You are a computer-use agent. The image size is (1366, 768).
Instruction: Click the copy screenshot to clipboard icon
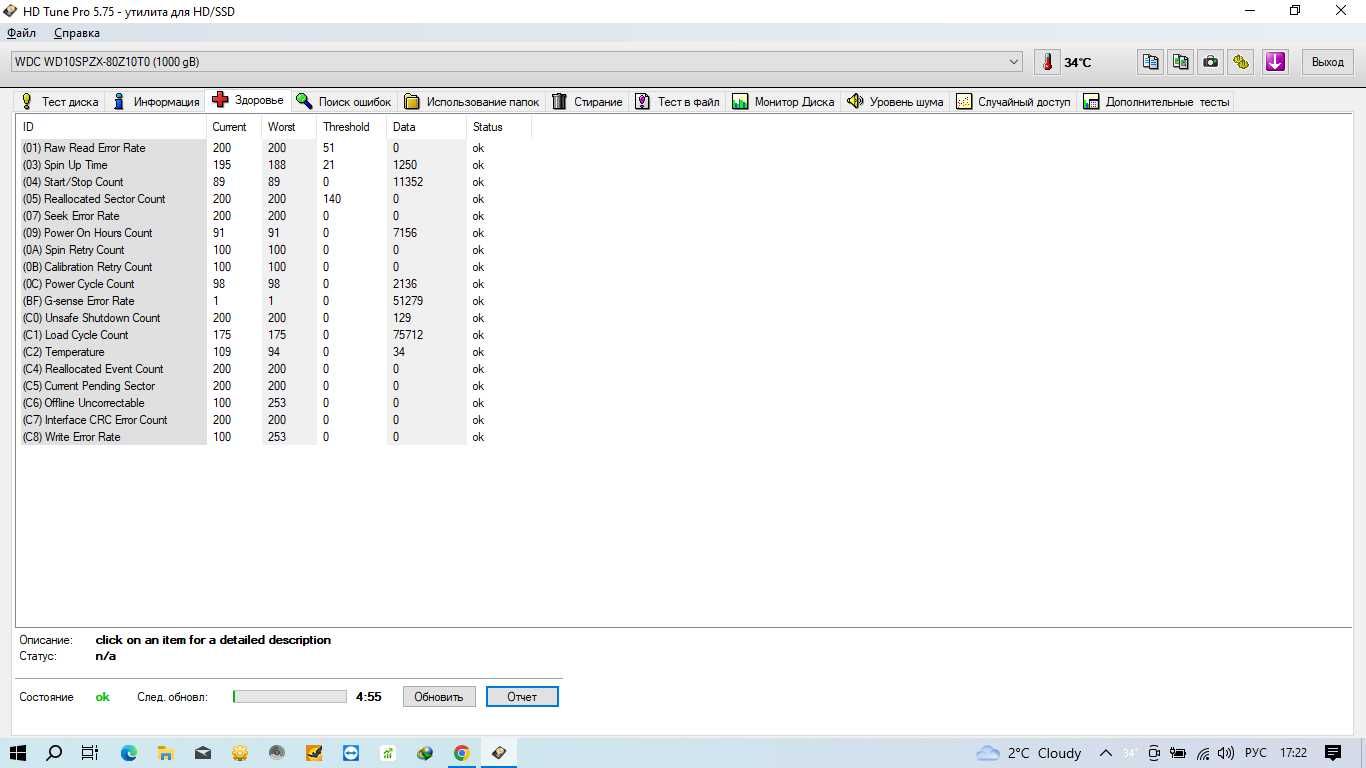pos(1181,62)
